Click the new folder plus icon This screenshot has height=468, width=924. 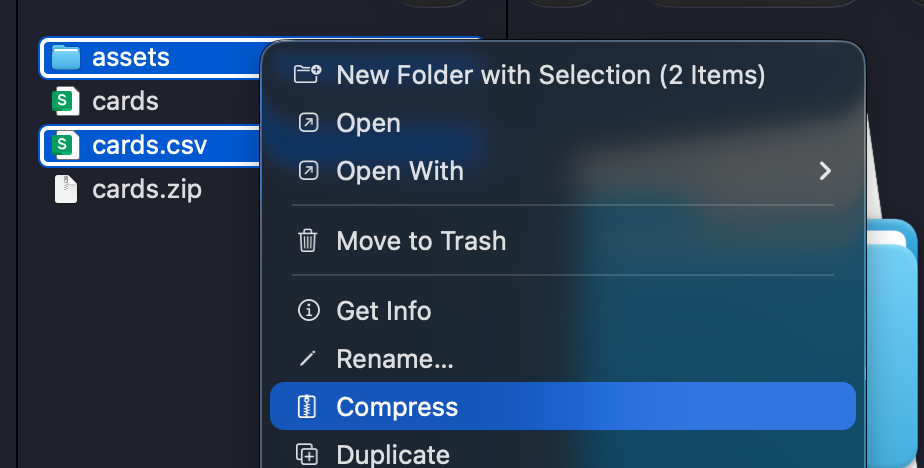point(308,74)
